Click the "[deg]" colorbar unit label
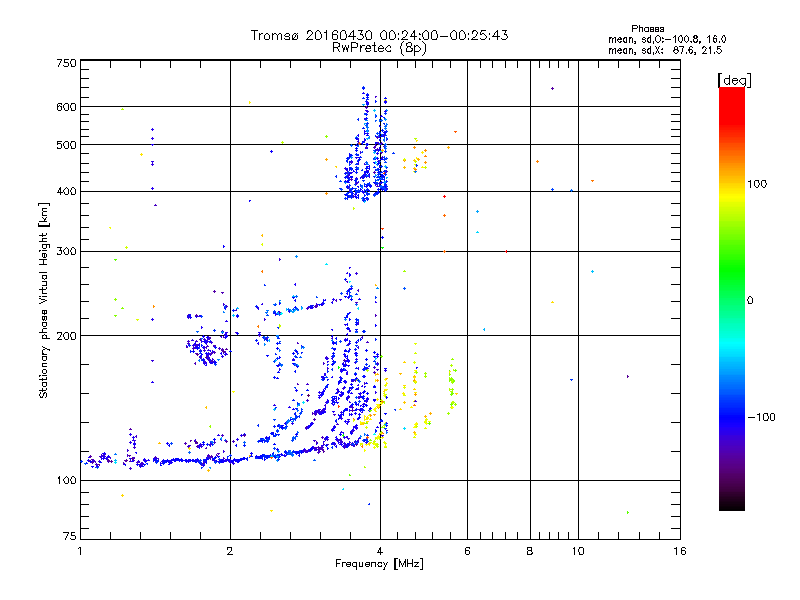The image size is (800, 600). pos(734,80)
